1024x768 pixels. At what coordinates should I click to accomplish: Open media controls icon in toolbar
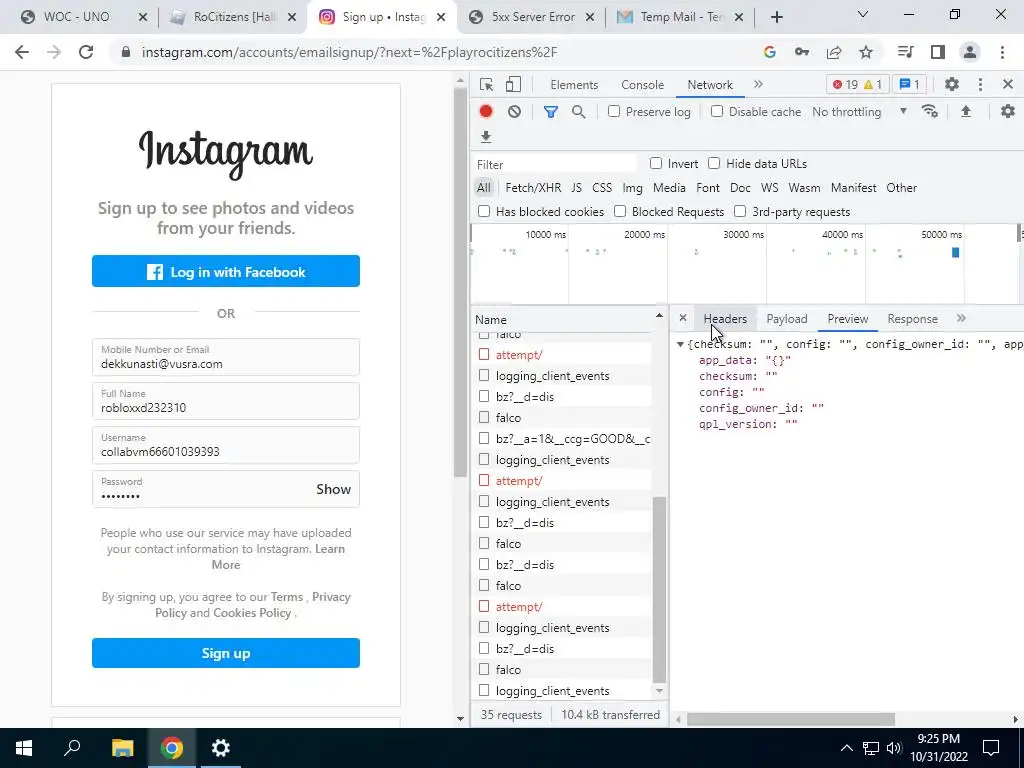point(906,52)
